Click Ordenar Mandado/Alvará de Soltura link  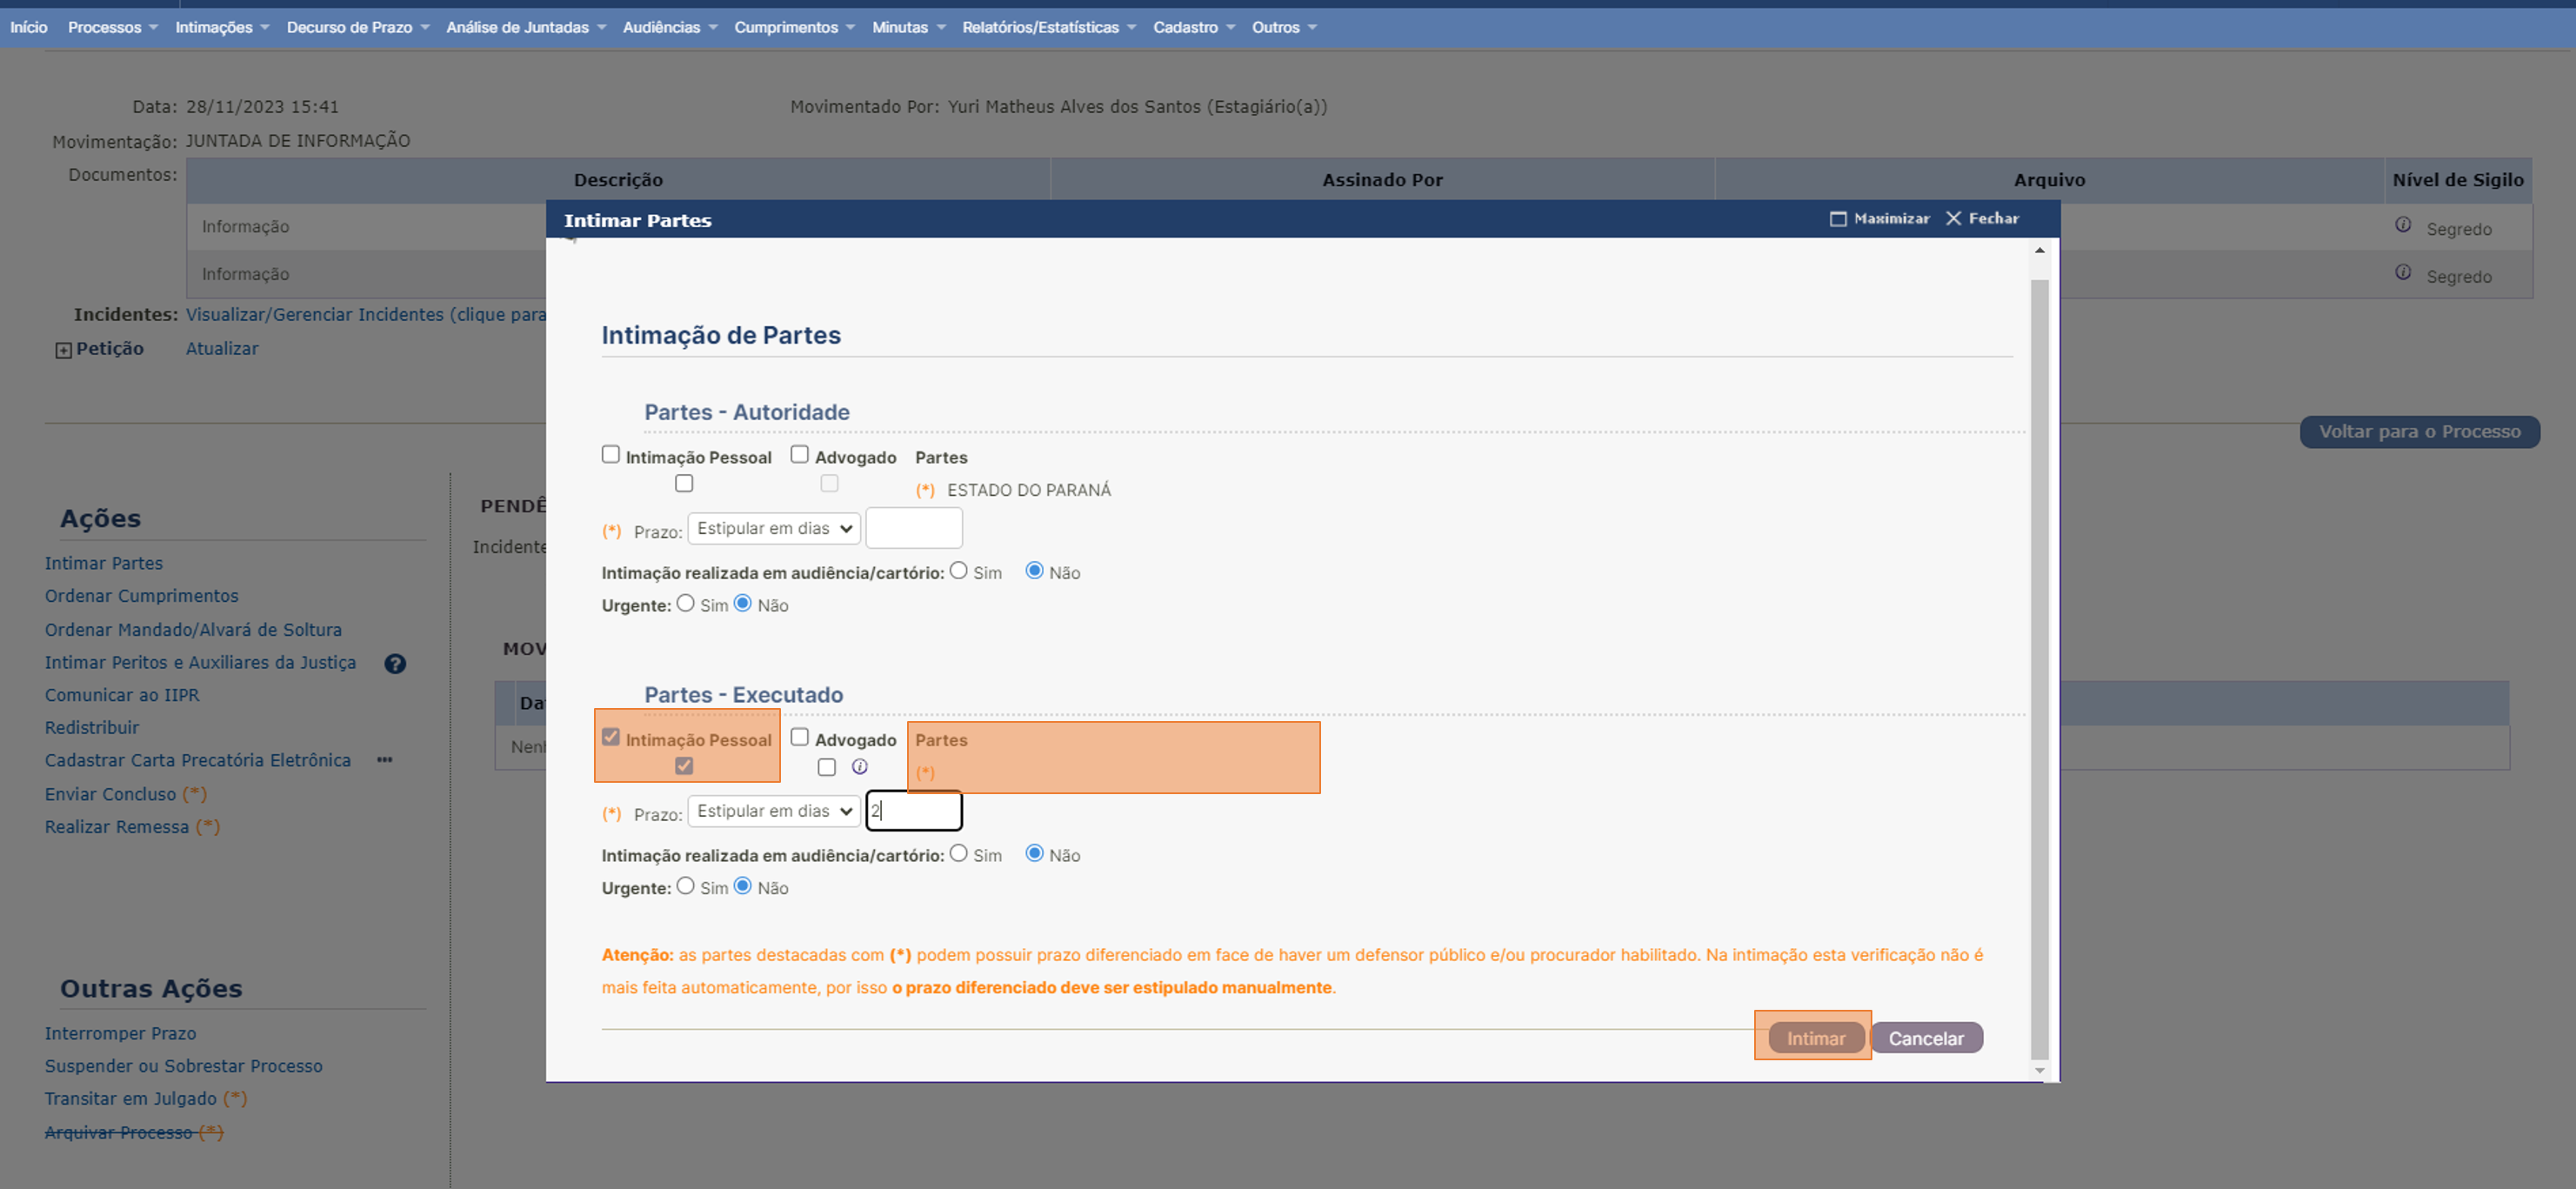pyautogui.click(x=193, y=630)
